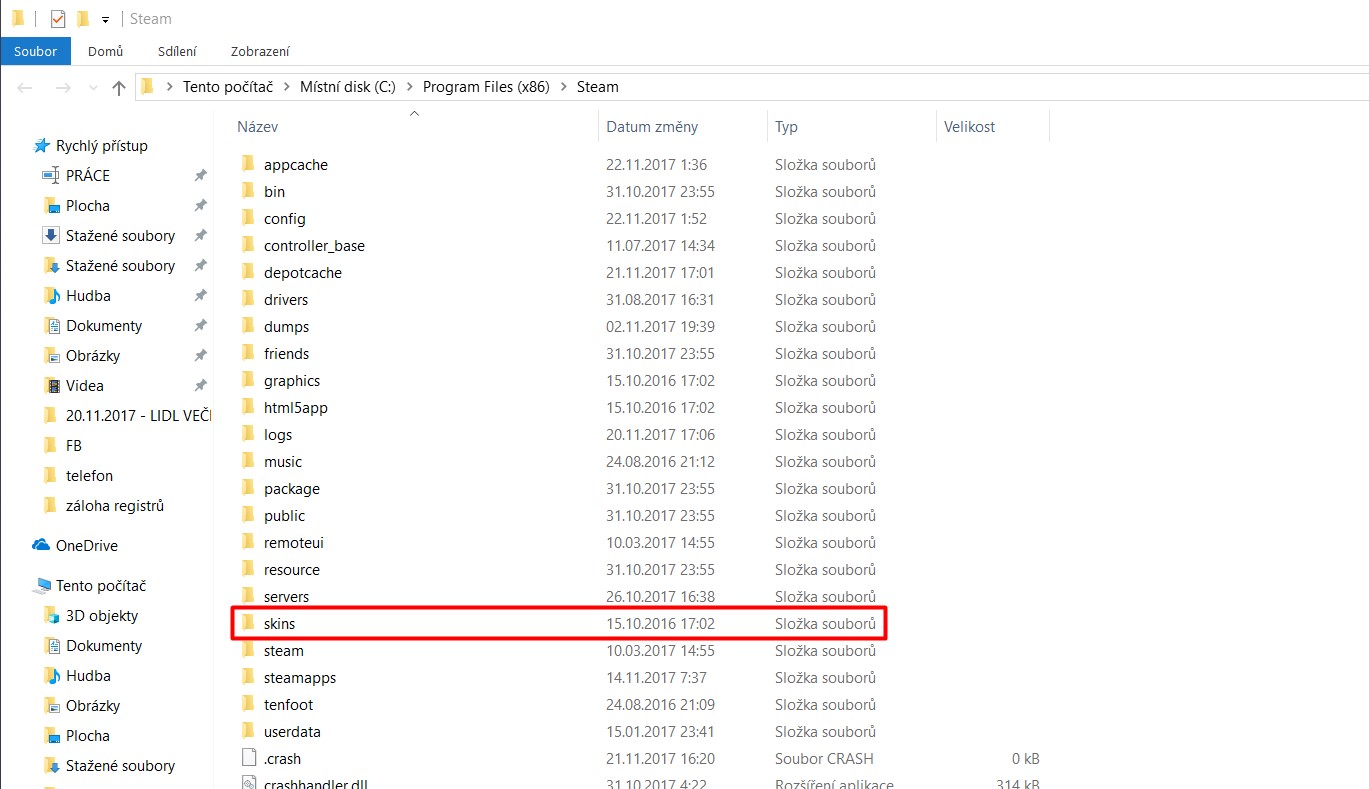
Task: Click the Forward navigation arrow
Action: pos(62,88)
